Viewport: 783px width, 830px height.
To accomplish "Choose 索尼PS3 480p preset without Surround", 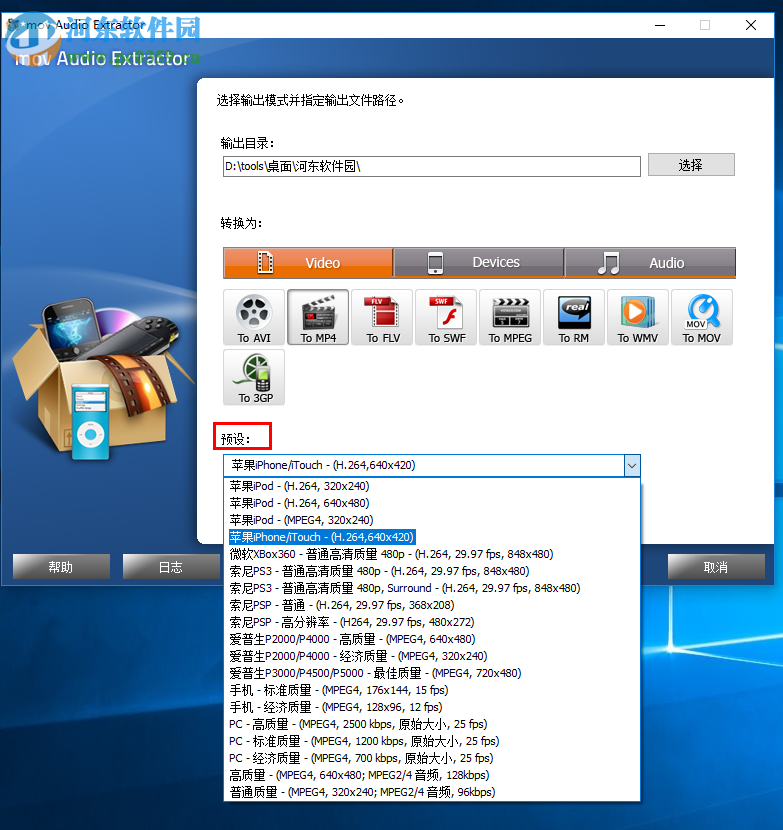I will 432,571.
